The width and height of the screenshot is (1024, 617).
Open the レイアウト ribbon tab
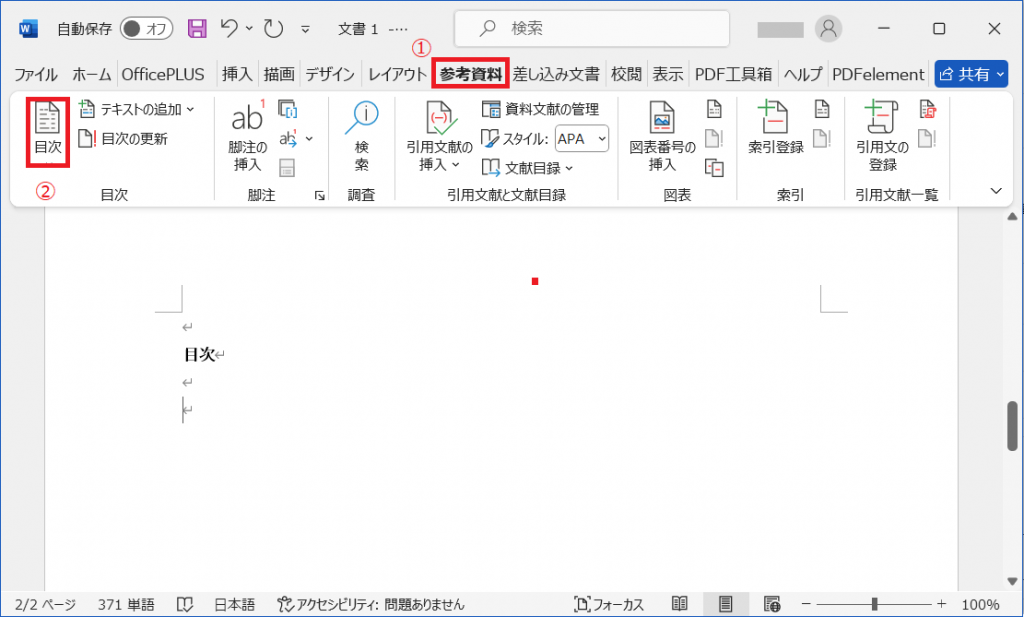pos(397,74)
